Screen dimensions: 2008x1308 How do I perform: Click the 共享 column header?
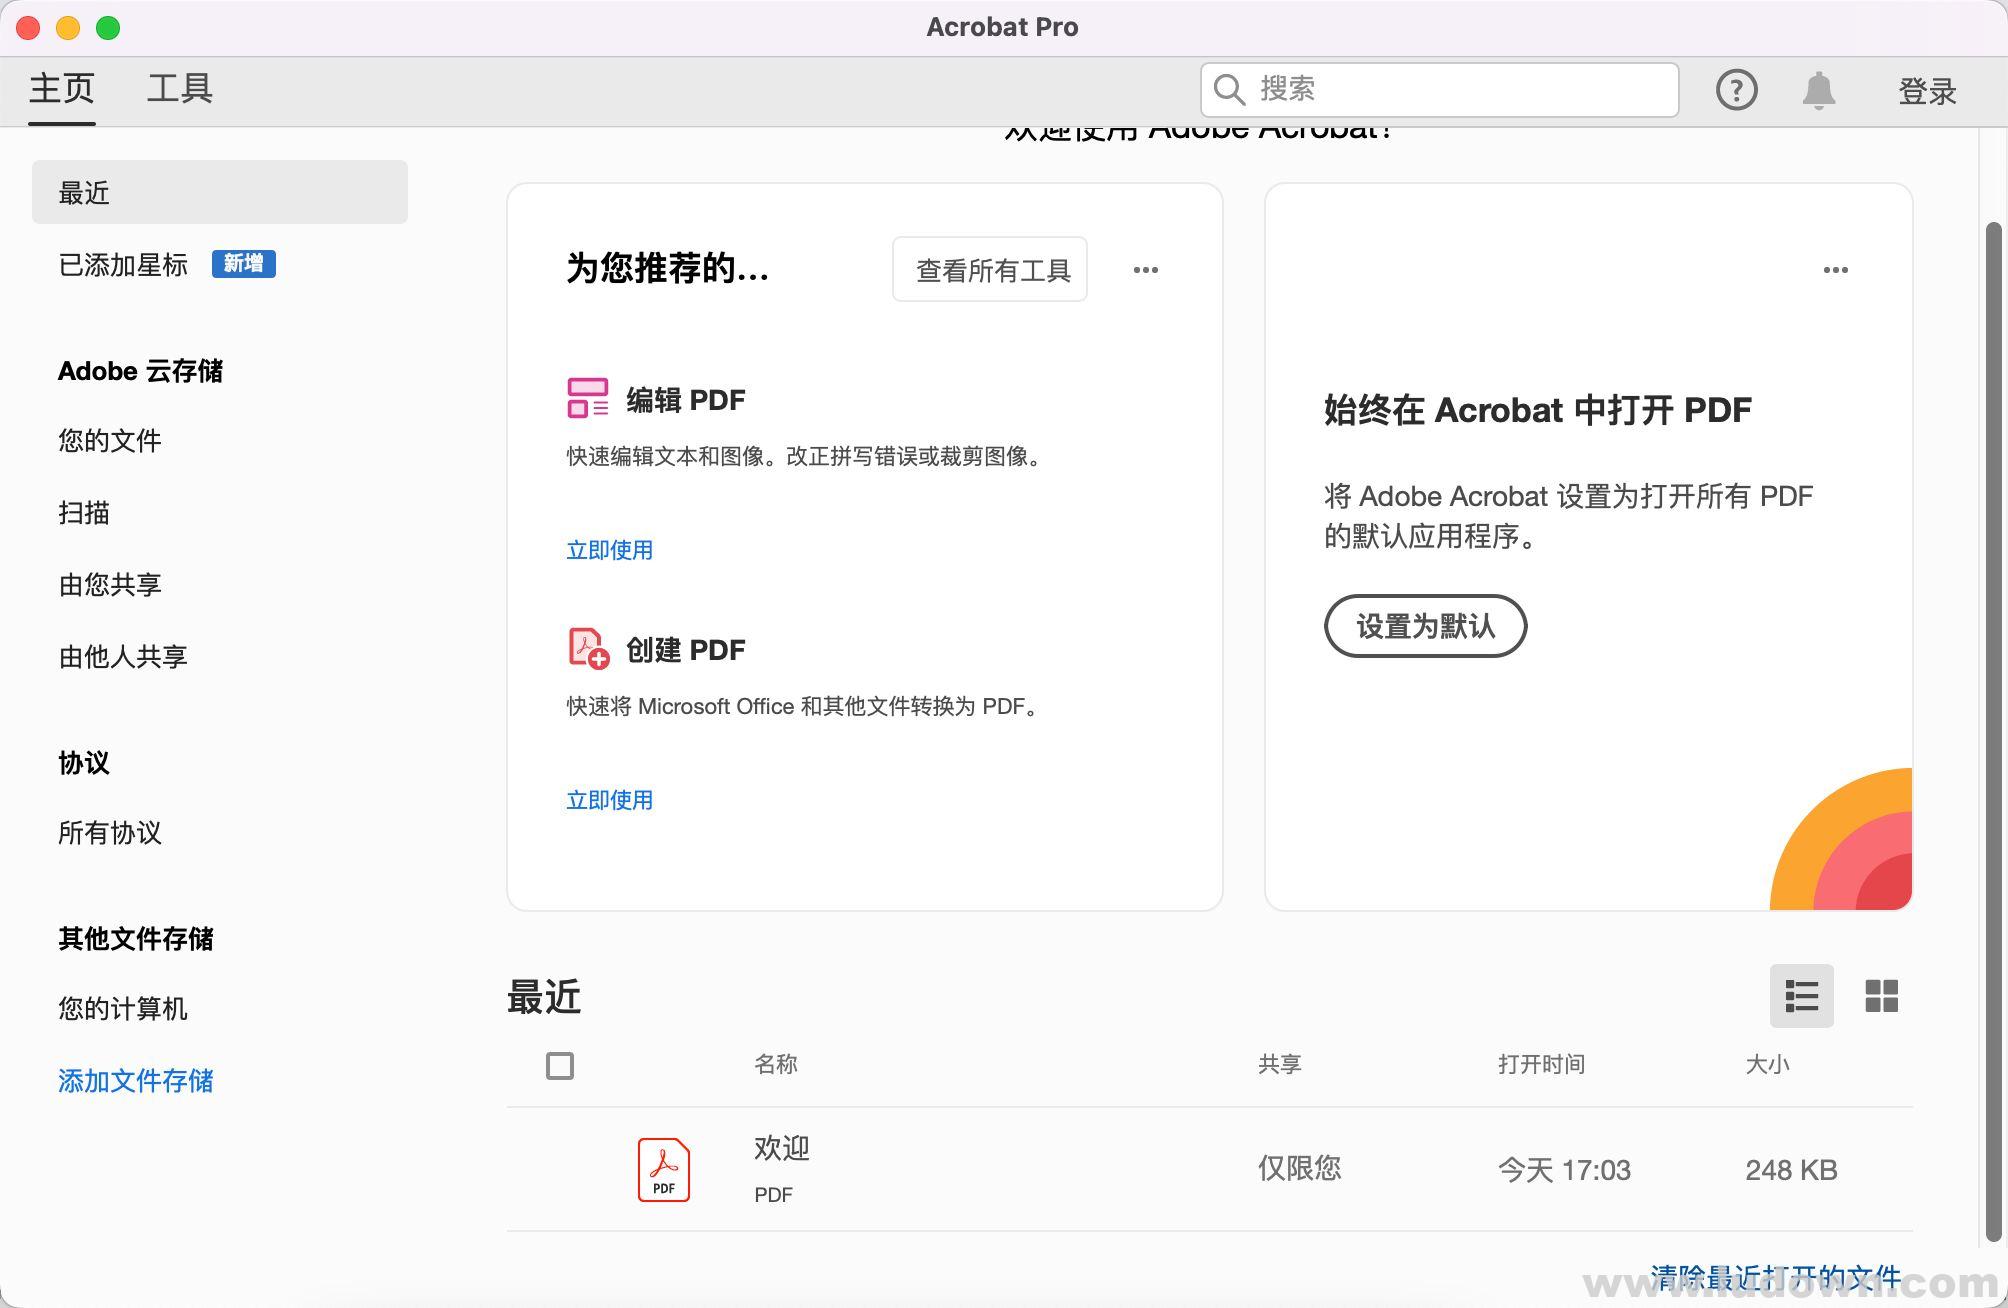(x=1280, y=1064)
